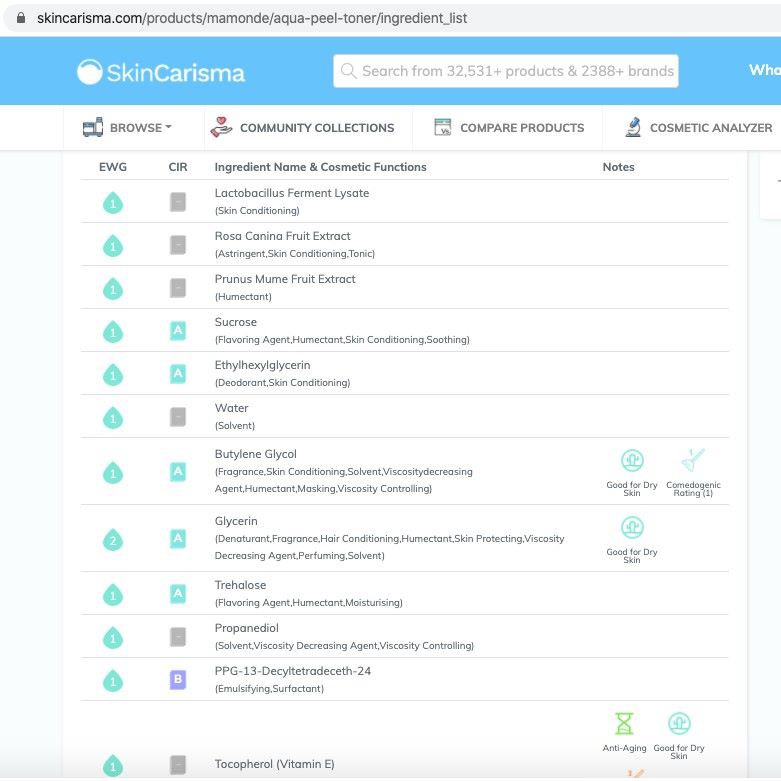This screenshot has height=781, width=781.
Task: Click the Anti-Aging hourglass icon
Action: coord(624,723)
